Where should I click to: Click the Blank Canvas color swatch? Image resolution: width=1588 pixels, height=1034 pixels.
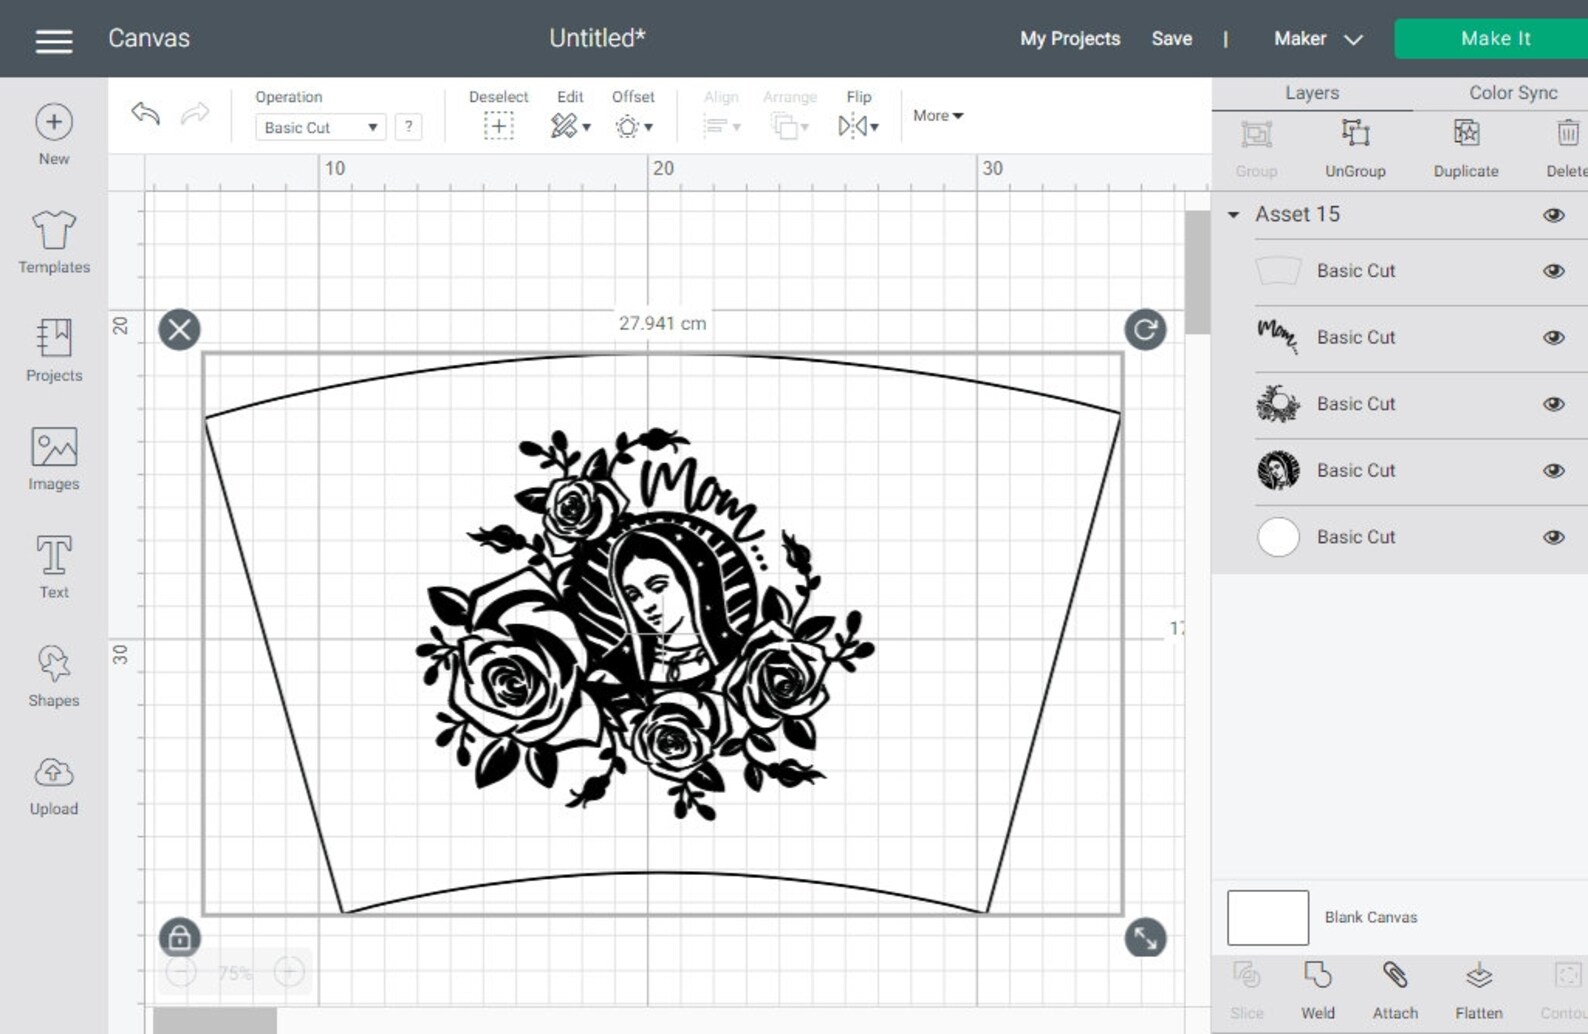coord(1267,917)
